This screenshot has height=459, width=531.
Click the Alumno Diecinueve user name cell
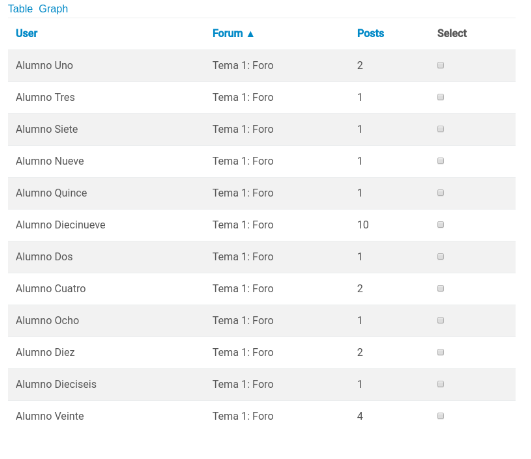click(x=60, y=225)
